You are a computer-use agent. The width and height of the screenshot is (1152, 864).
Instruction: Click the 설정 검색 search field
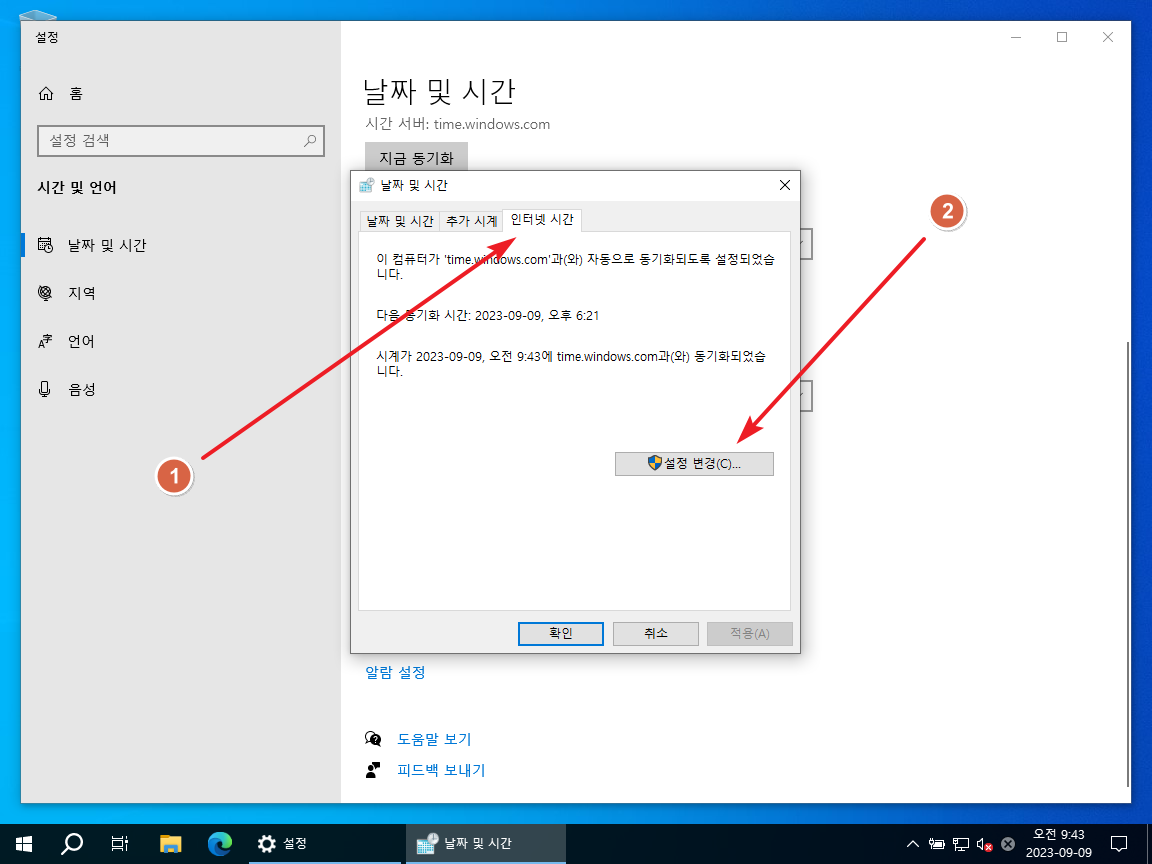point(181,140)
